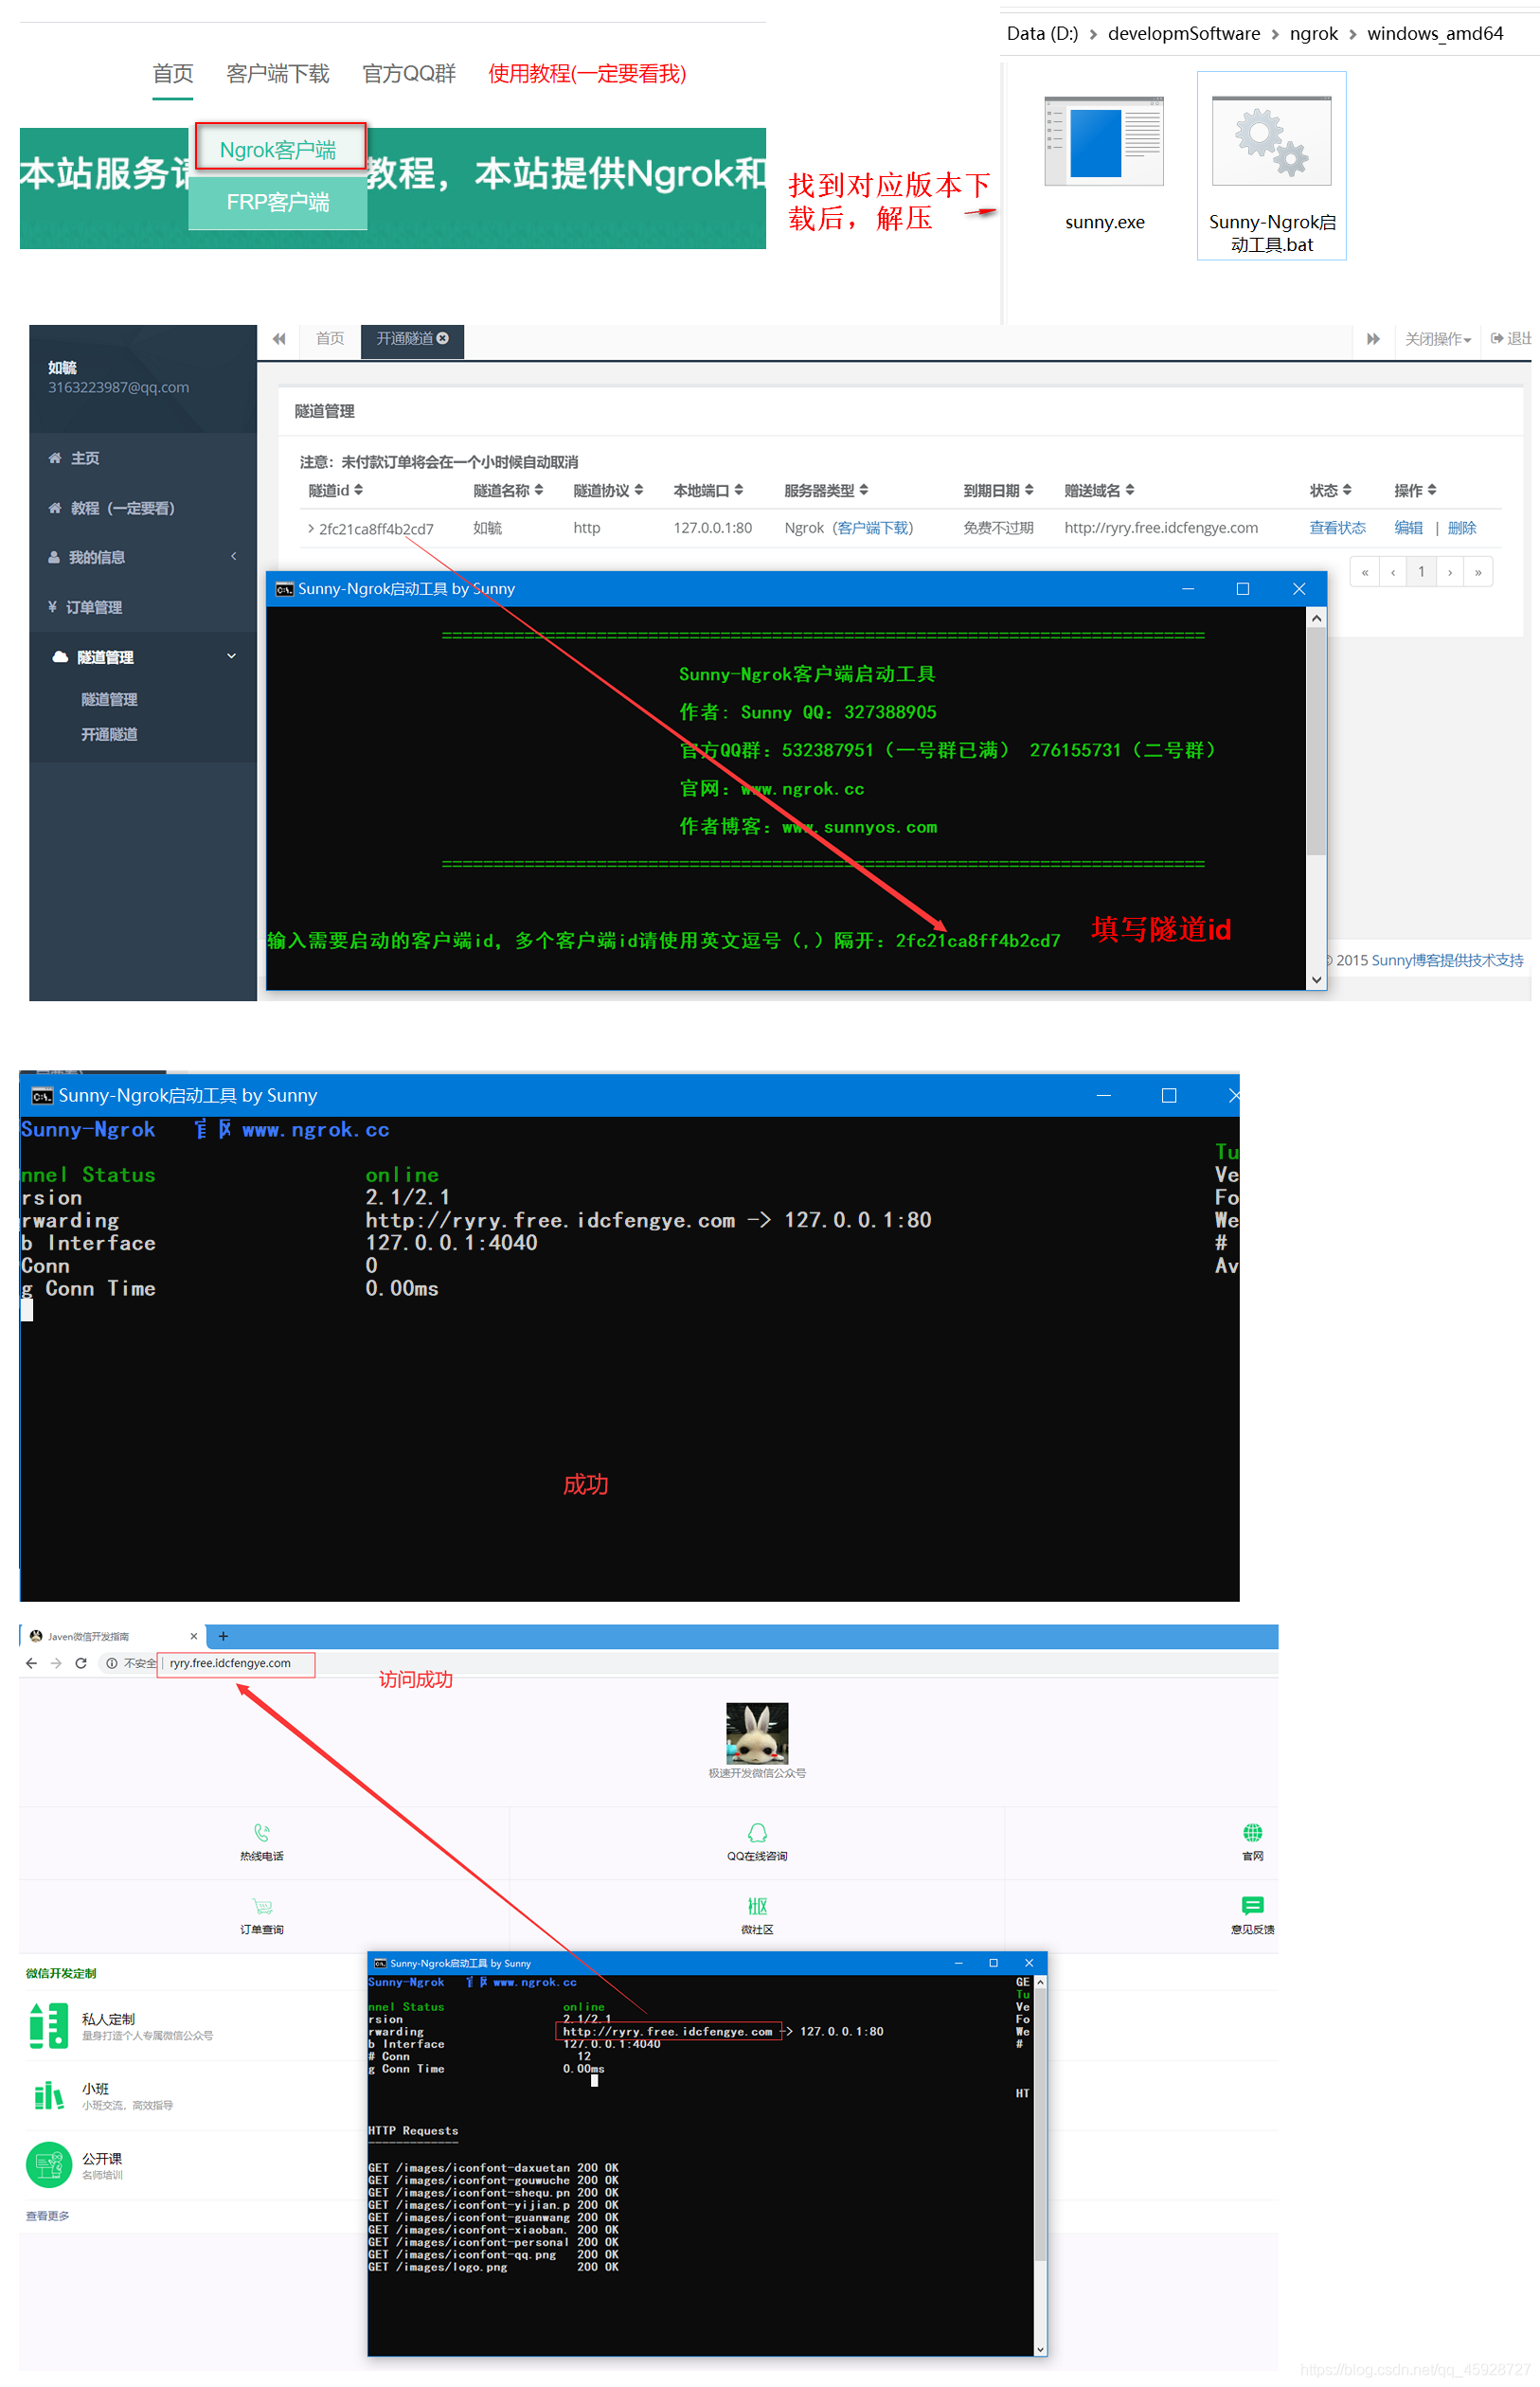Click the 退出 logout icon
The image size is (1540, 2387).
tap(1497, 338)
